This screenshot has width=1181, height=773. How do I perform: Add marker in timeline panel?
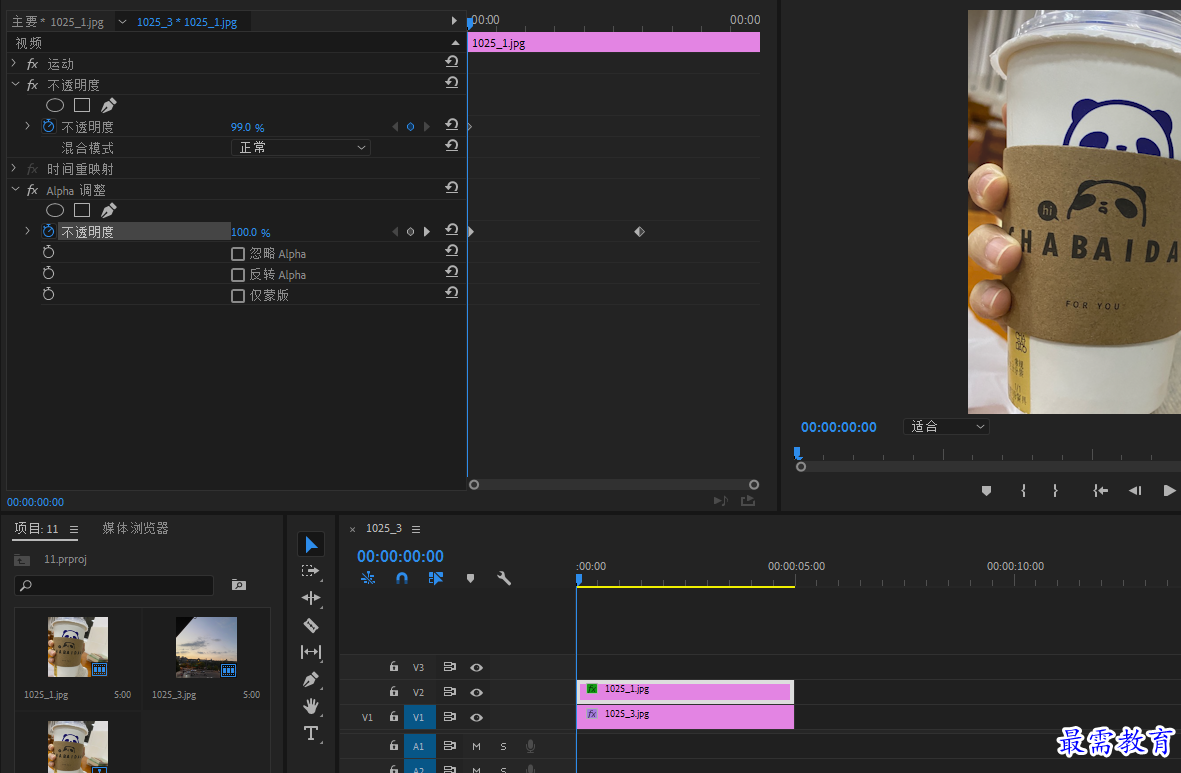pos(470,579)
